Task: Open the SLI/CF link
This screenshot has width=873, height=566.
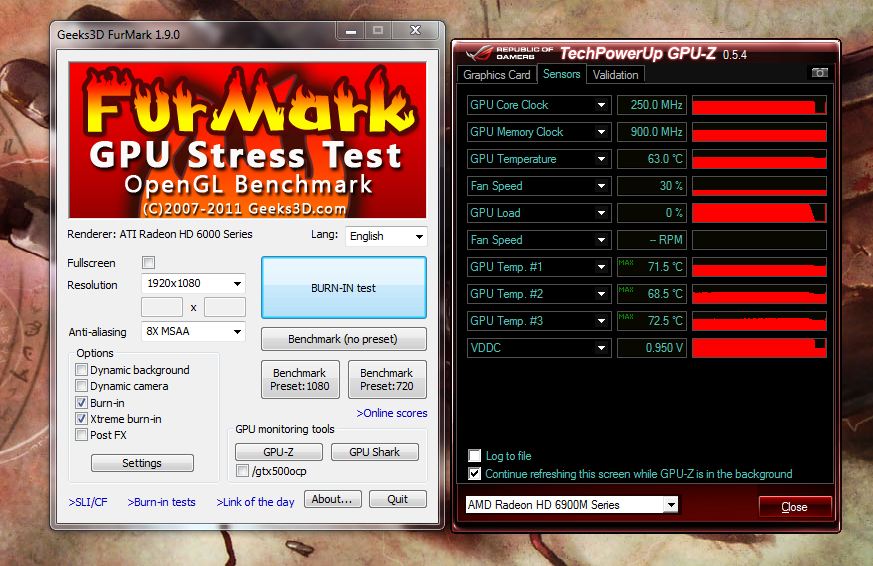Action: 88,502
